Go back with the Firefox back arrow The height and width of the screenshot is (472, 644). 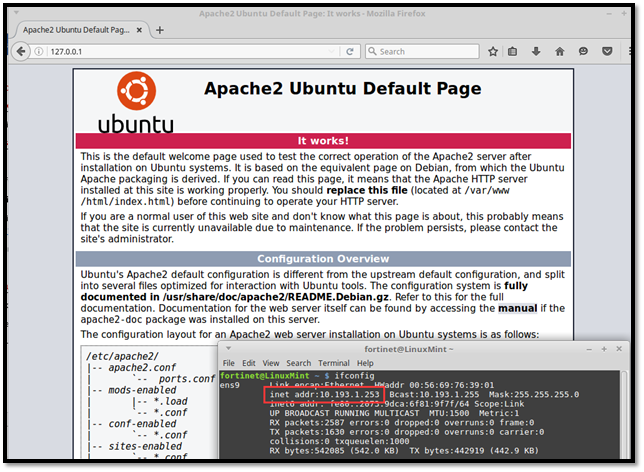21,51
